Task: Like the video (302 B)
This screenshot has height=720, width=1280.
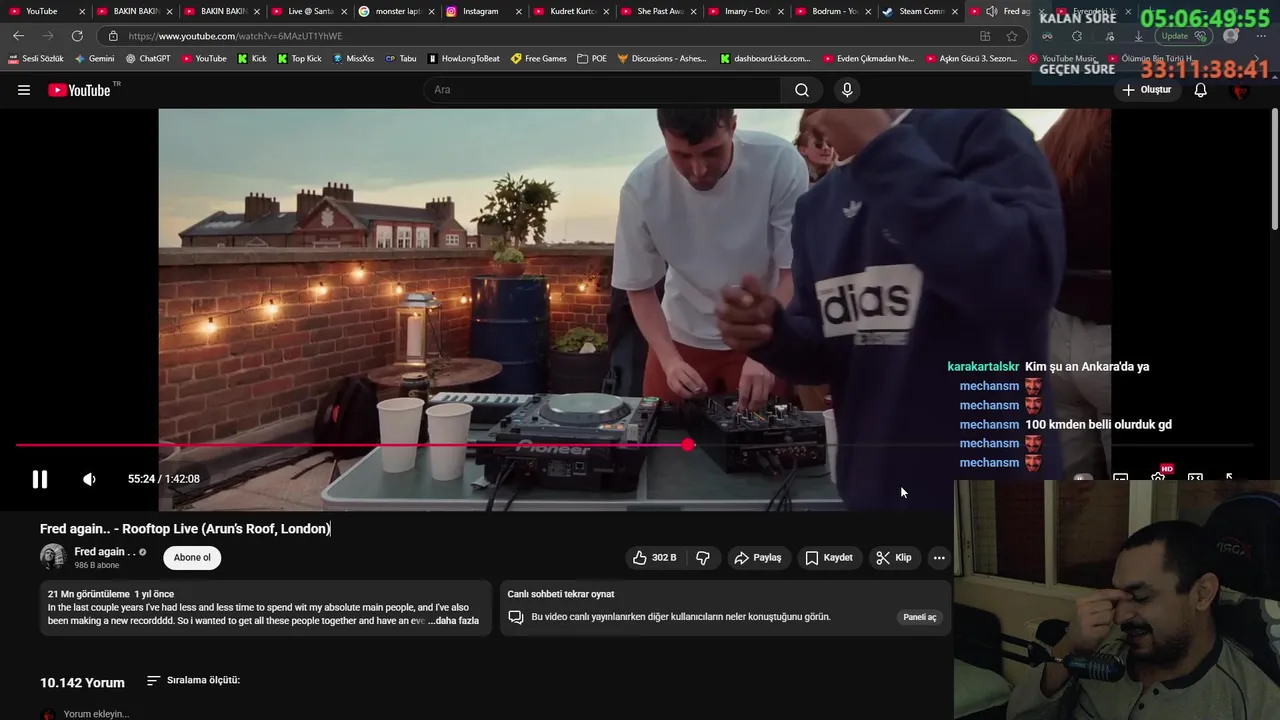Action: 654,558
